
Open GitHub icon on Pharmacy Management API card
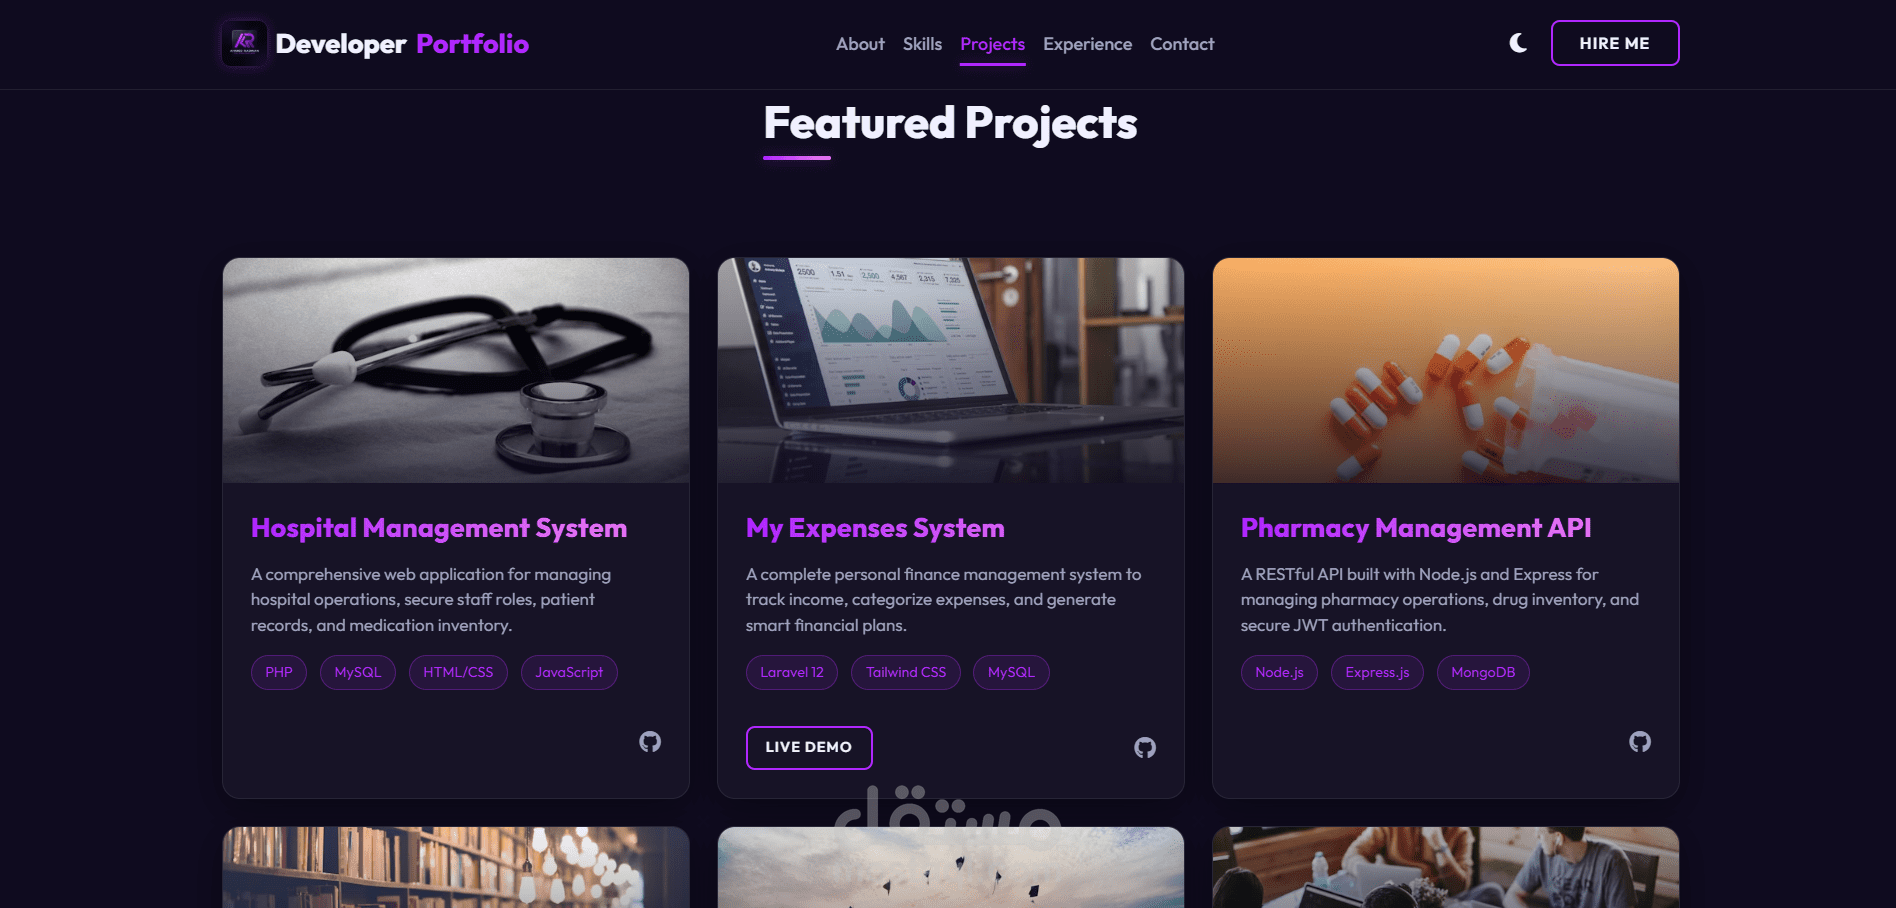(1640, 742)
